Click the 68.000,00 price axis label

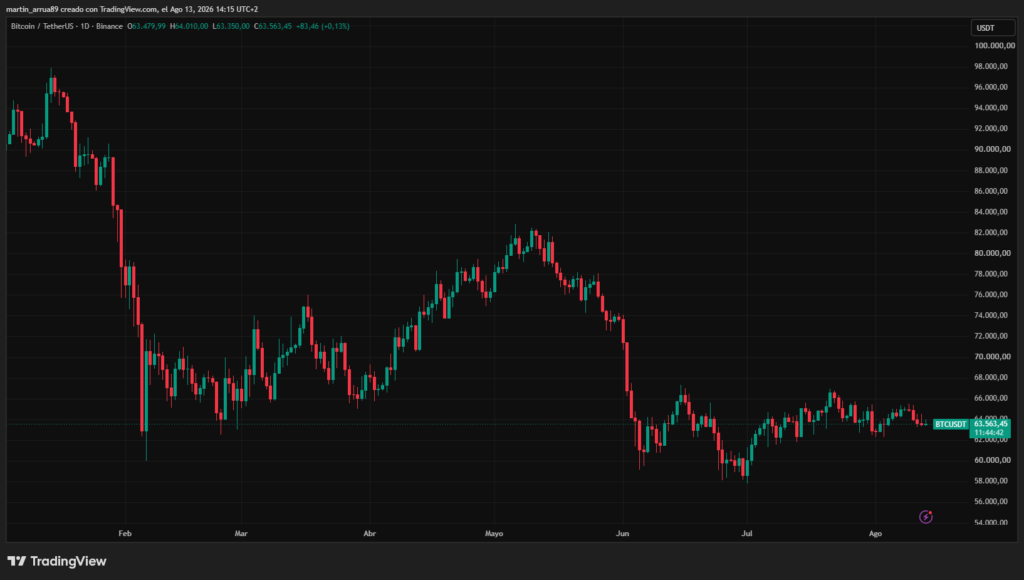[x=991, y=378]
